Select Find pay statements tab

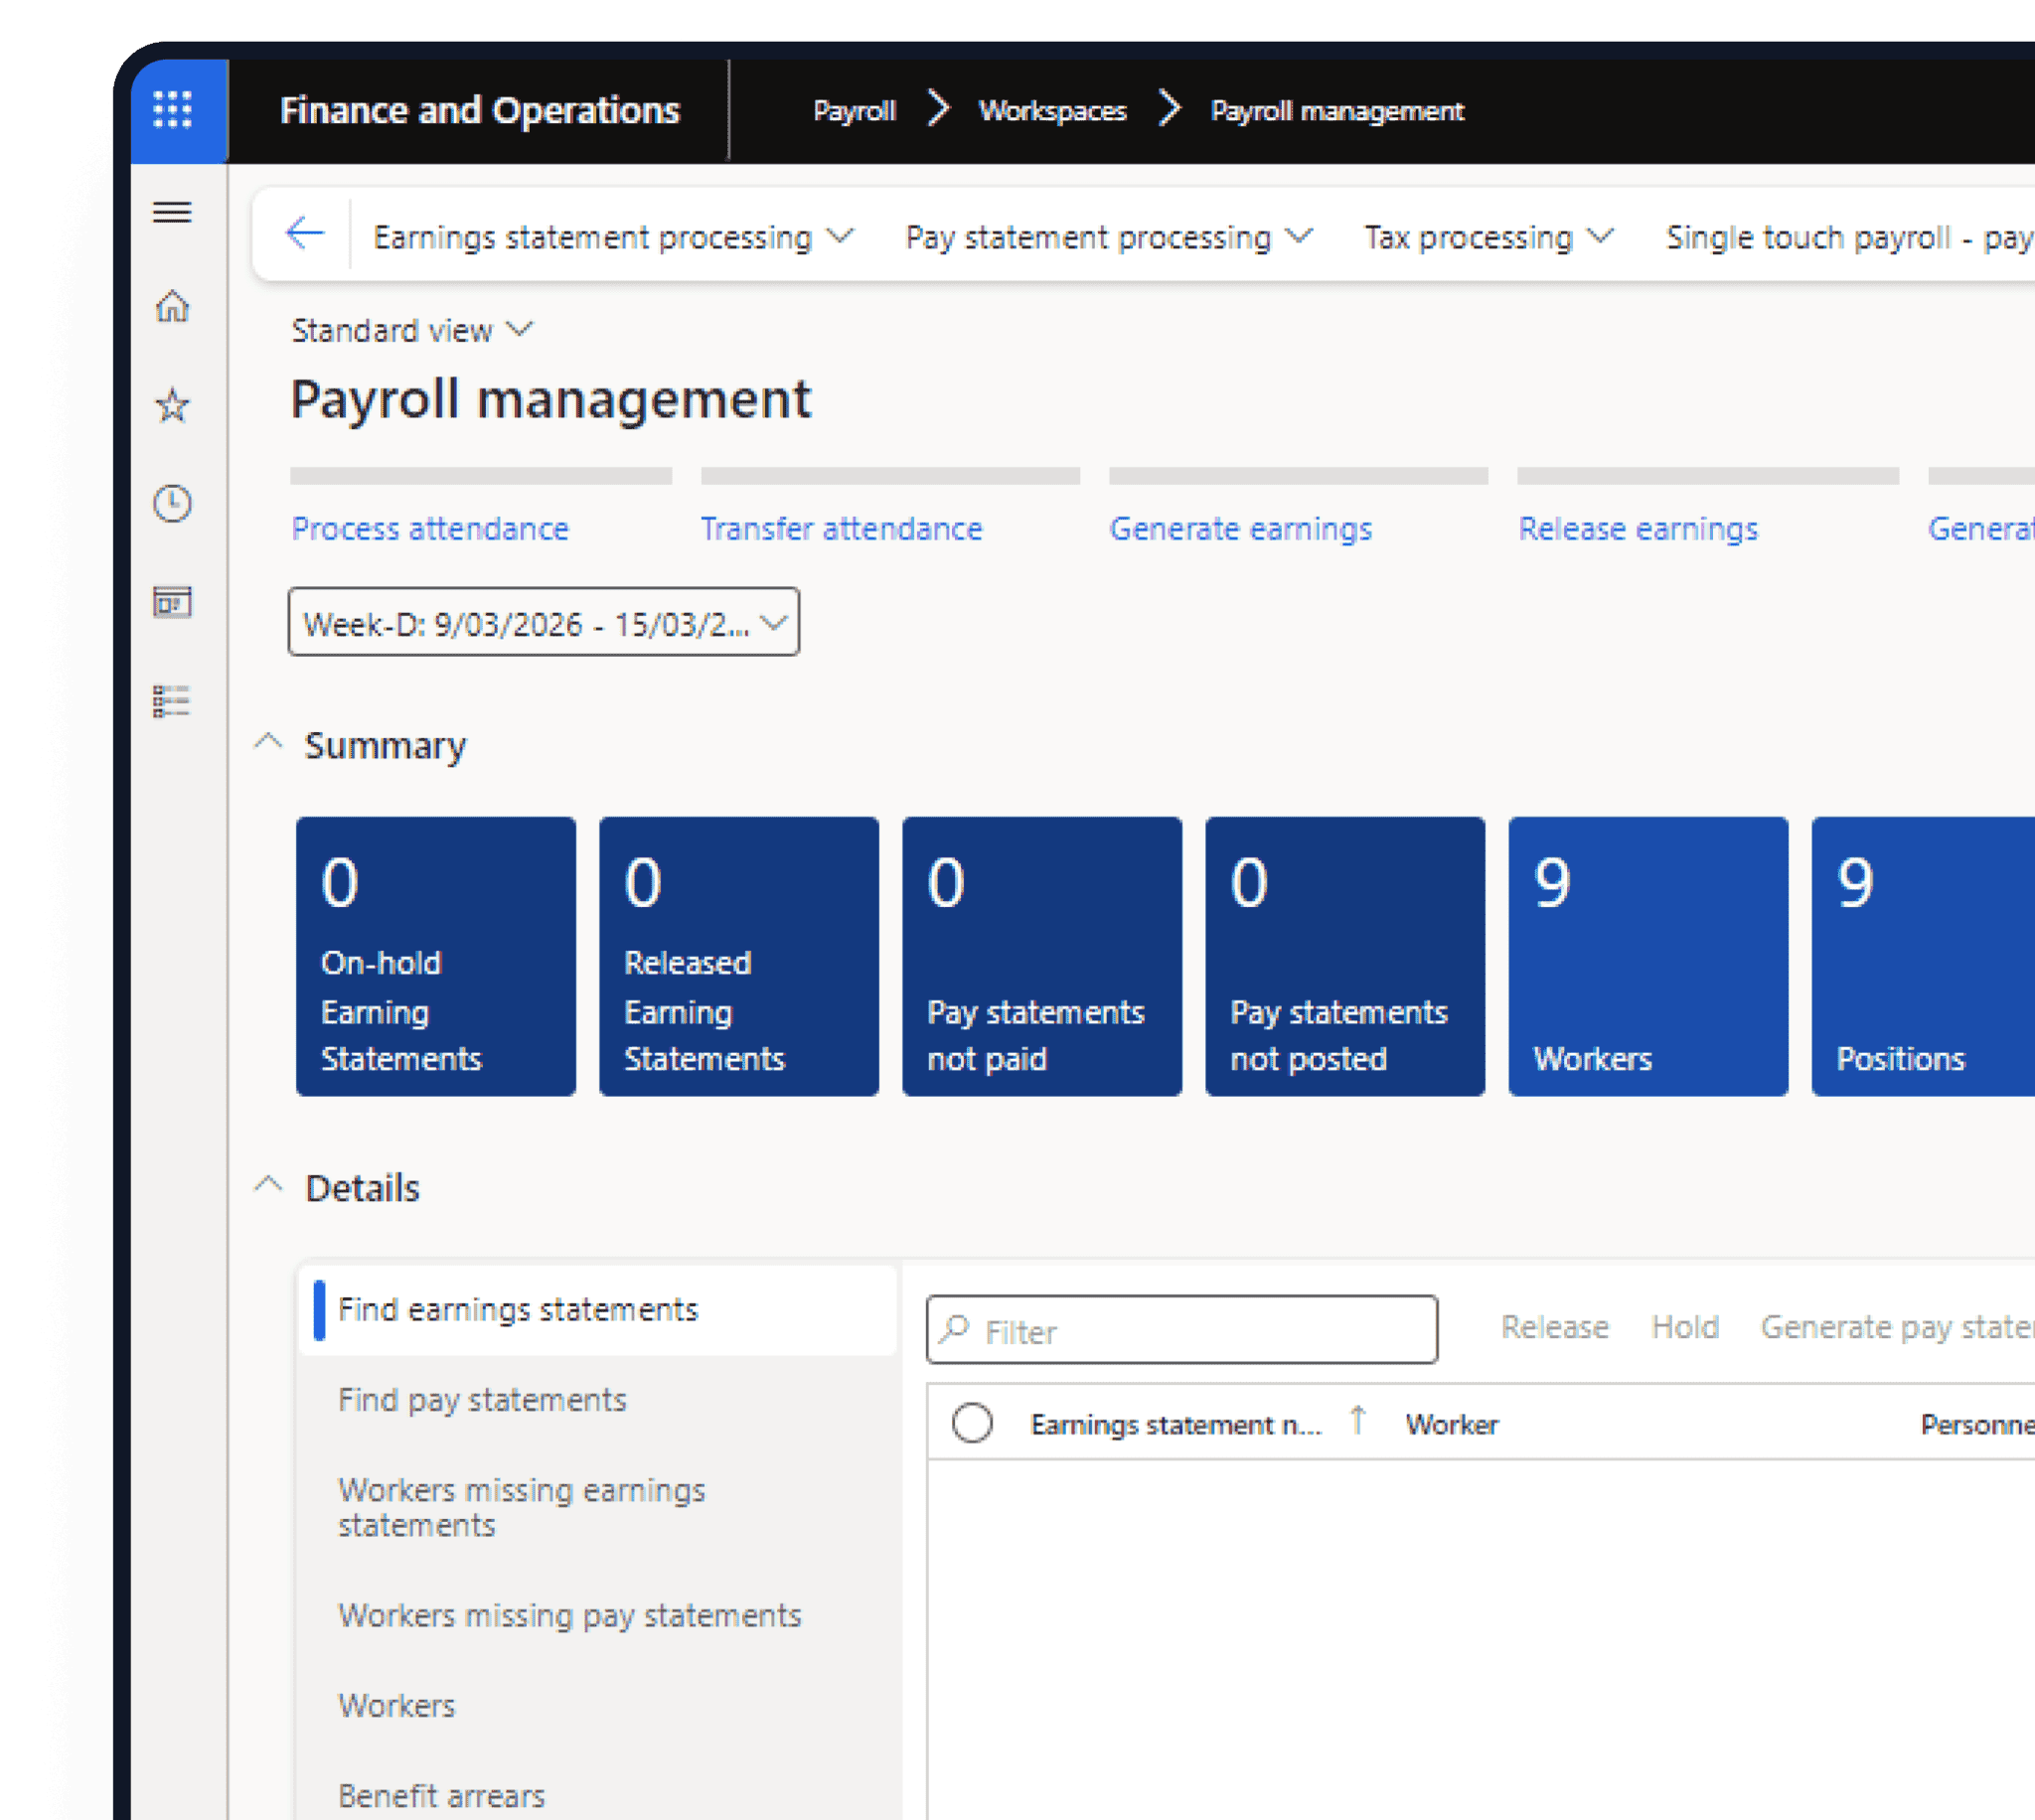(598, 1400)
